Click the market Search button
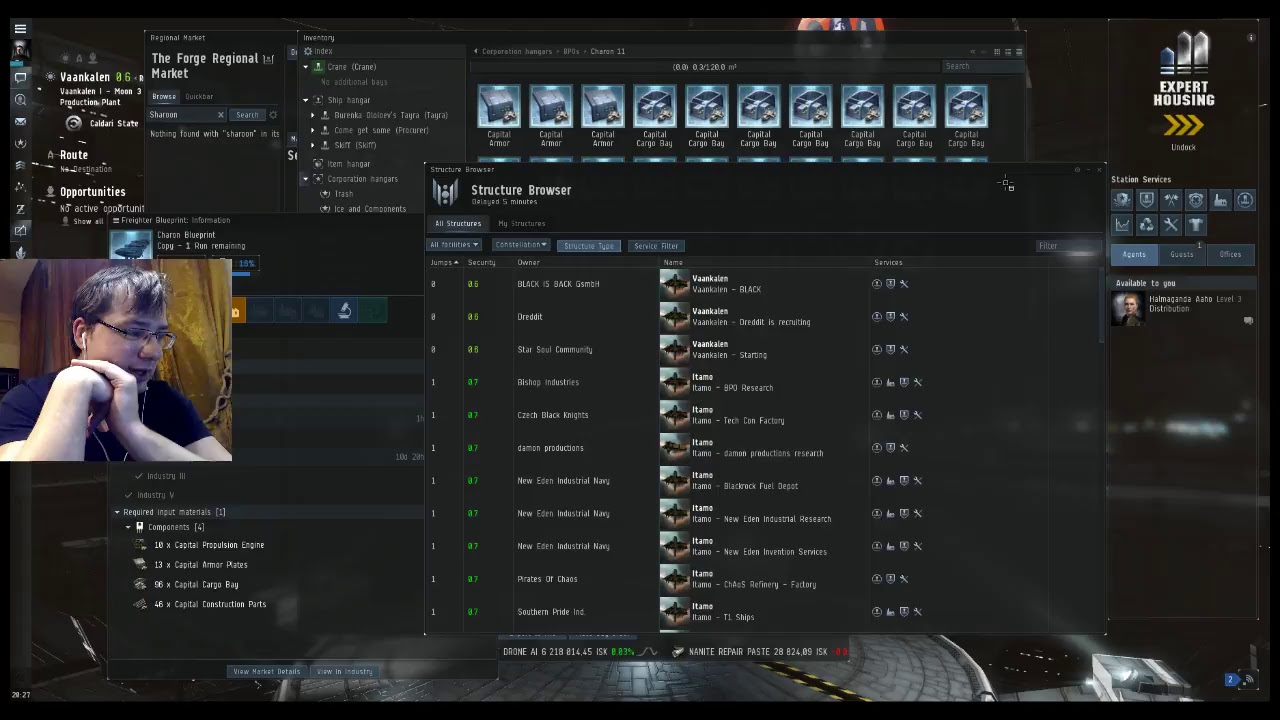This screenshot has height=720, width=1280. pyautogui.click(x=247, y=115)
